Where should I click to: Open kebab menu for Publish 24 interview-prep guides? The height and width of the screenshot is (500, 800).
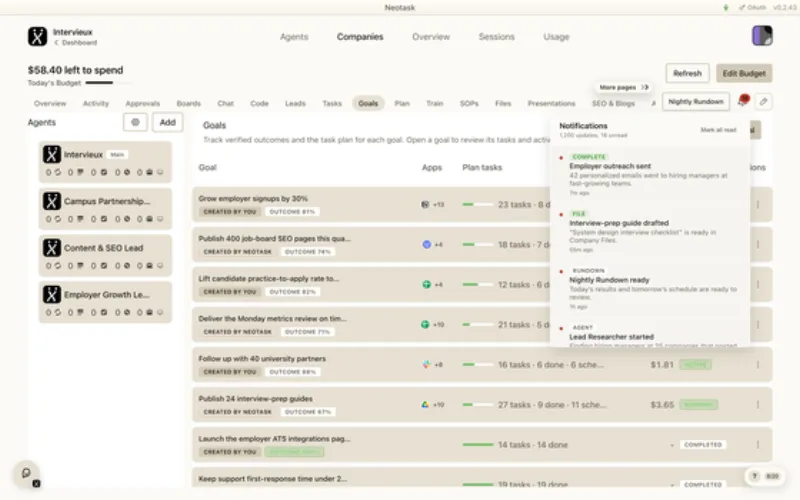(758, 405)
